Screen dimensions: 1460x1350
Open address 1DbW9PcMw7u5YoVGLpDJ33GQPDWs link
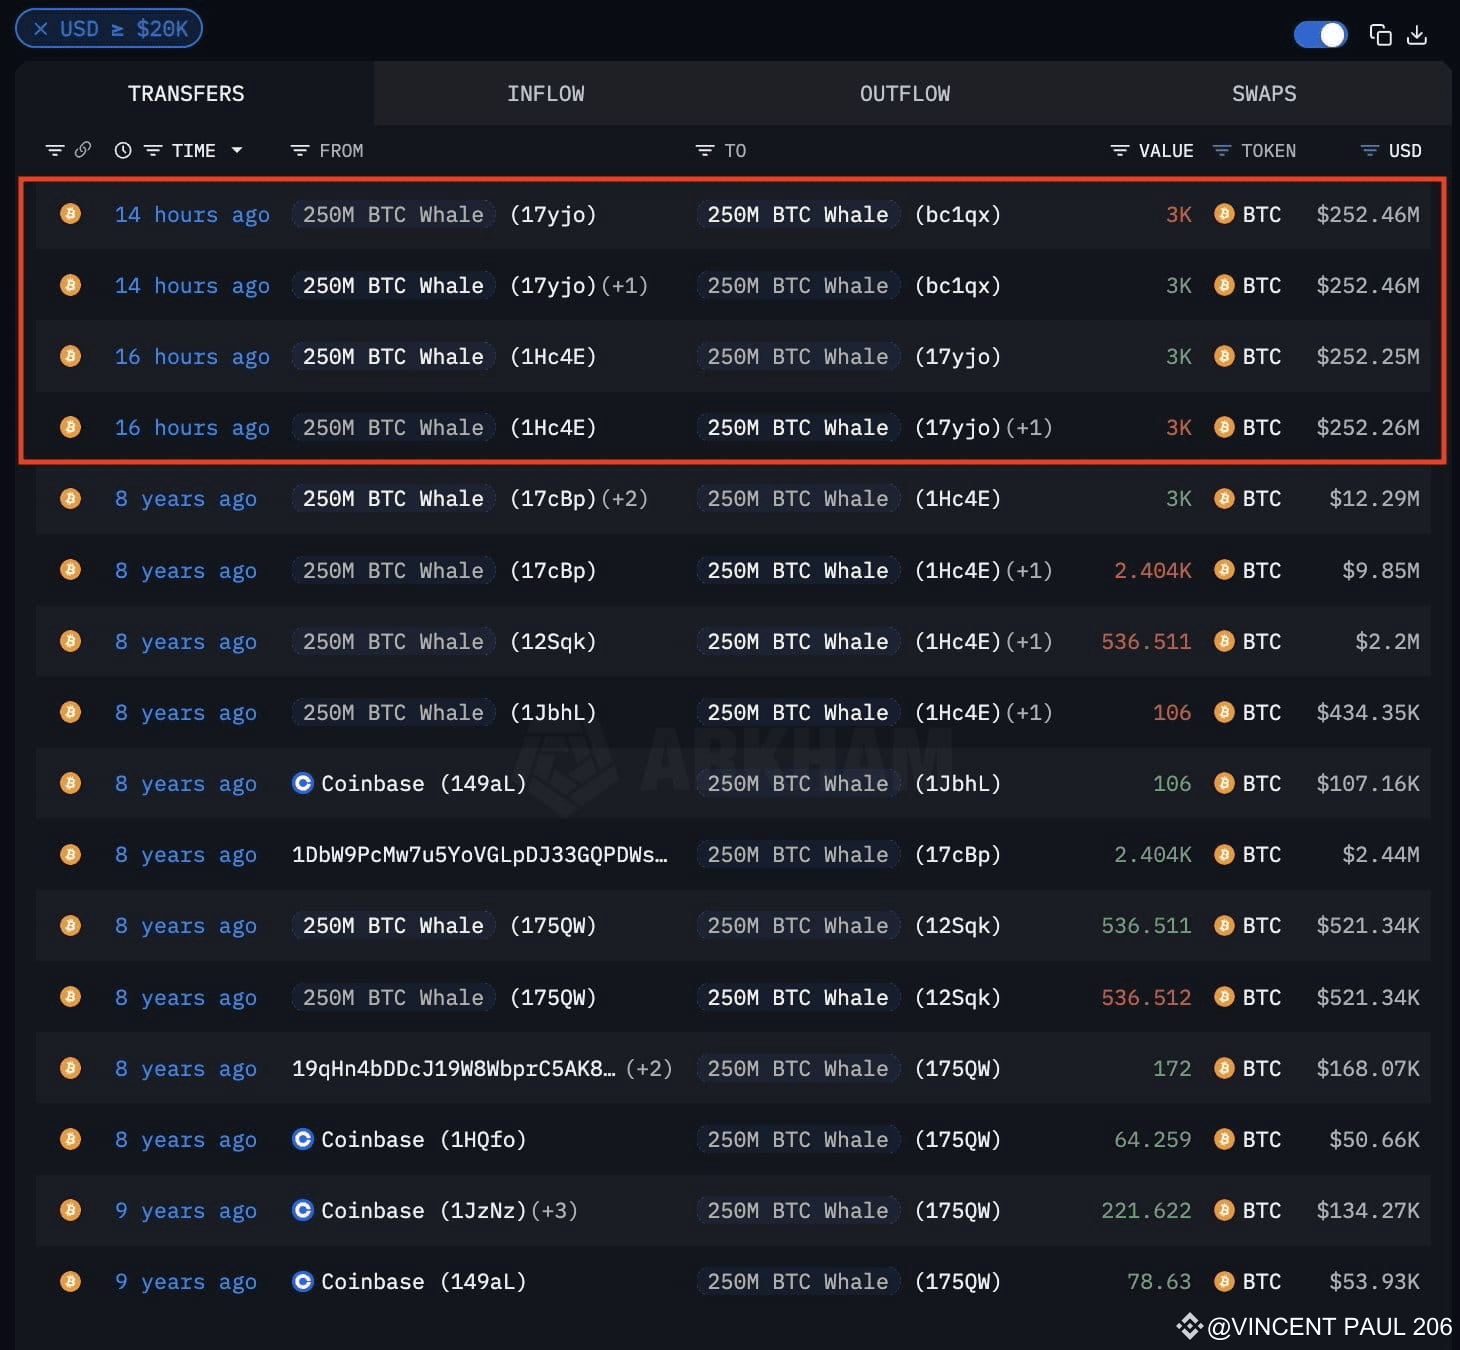click(480, 854)
